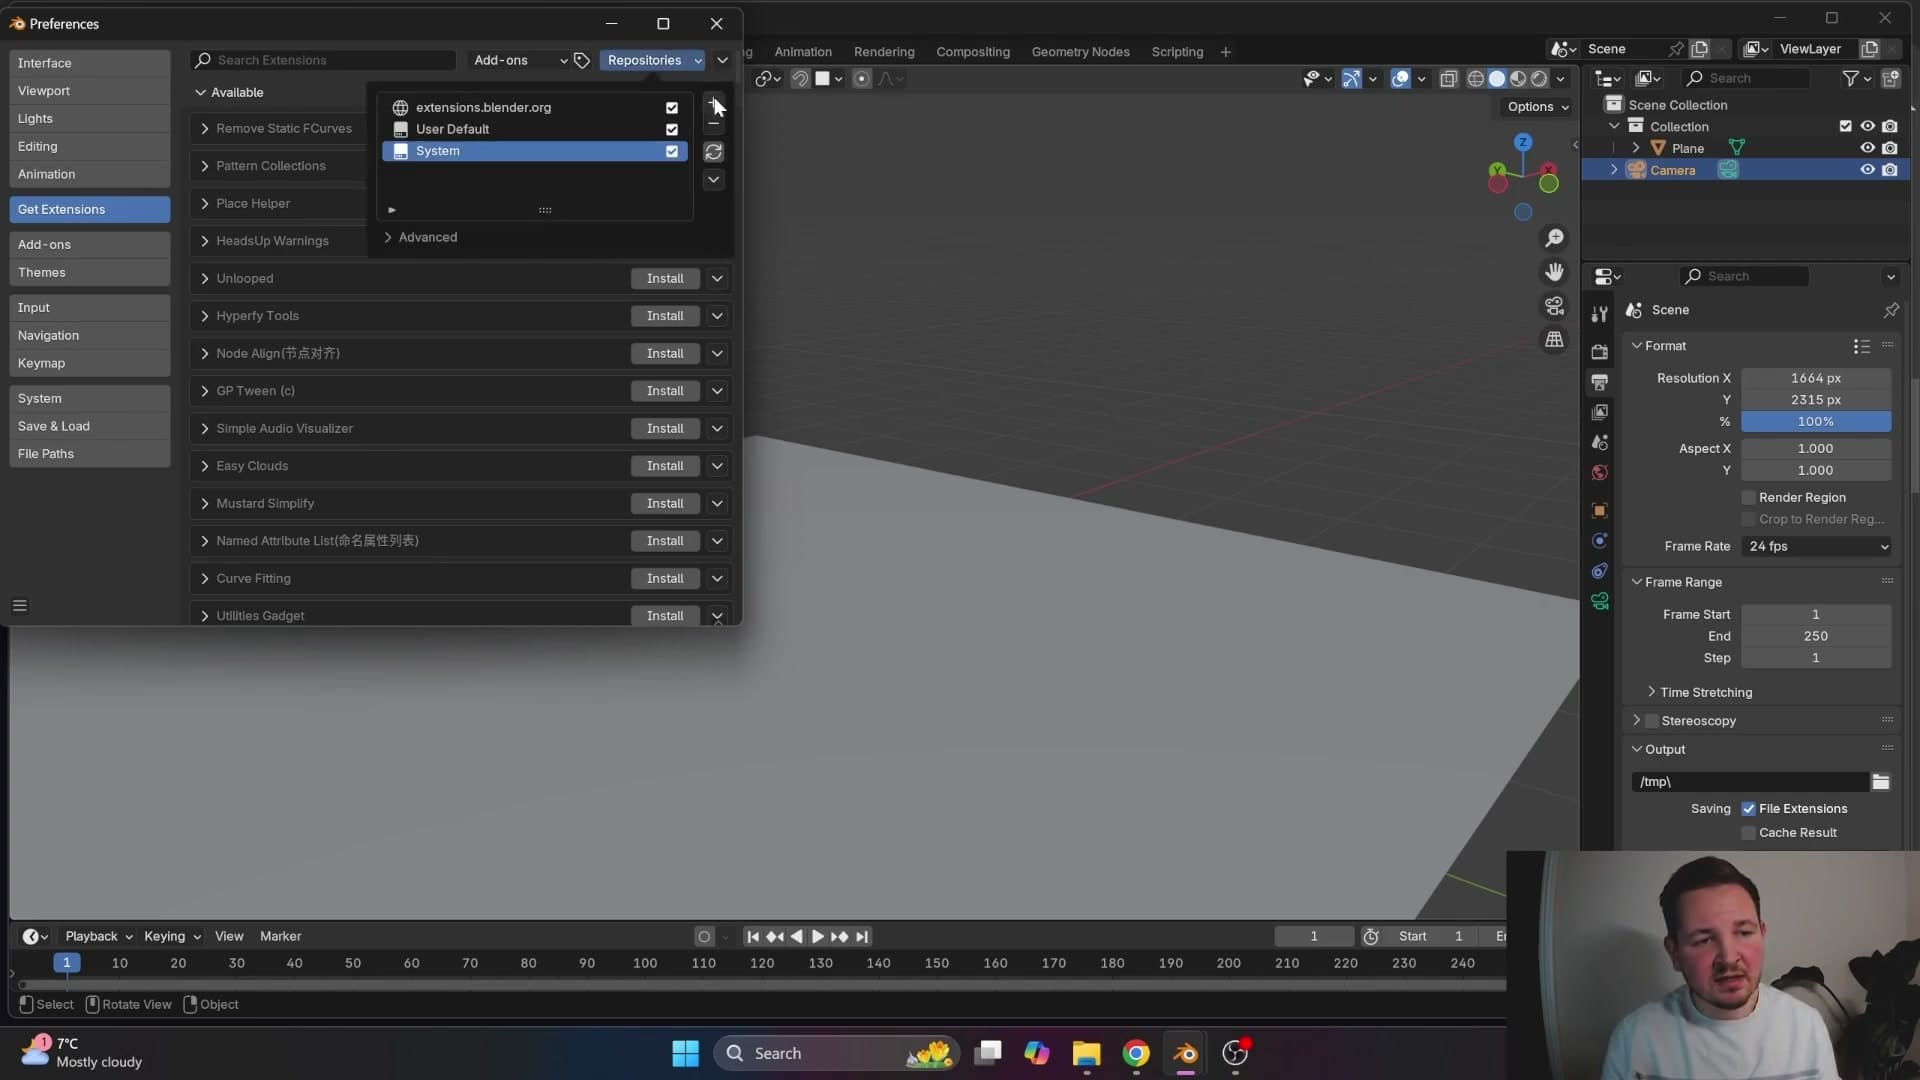Open the Repositories dropdown
The width and height of the screenshot is (1920, 1080).
pyautogui.click(x=654, y=61)
